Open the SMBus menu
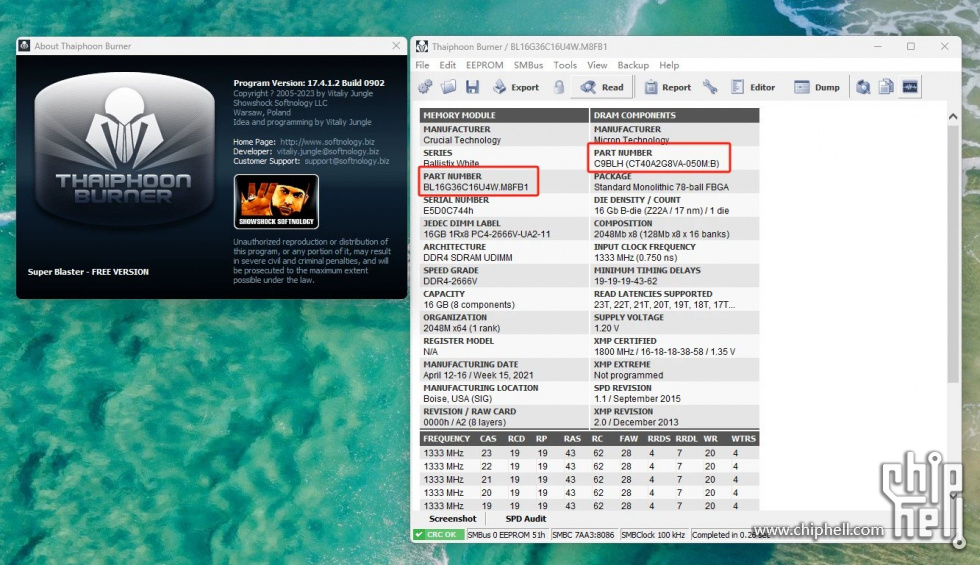Screen dimensions: 980x565 (528, 65)
